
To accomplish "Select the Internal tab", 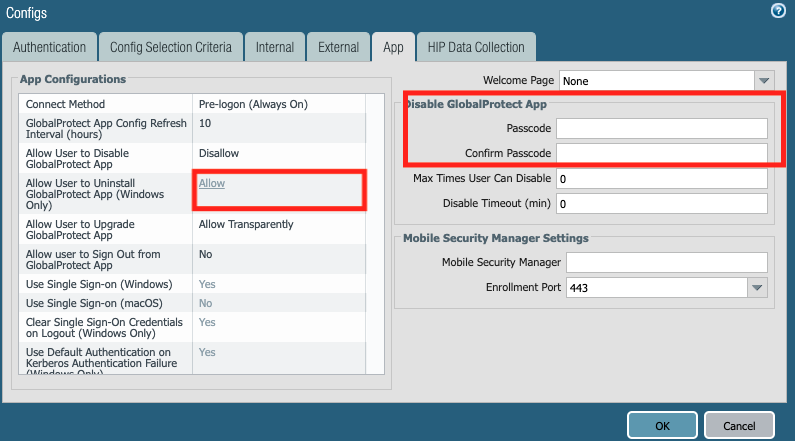I will 275,47.
